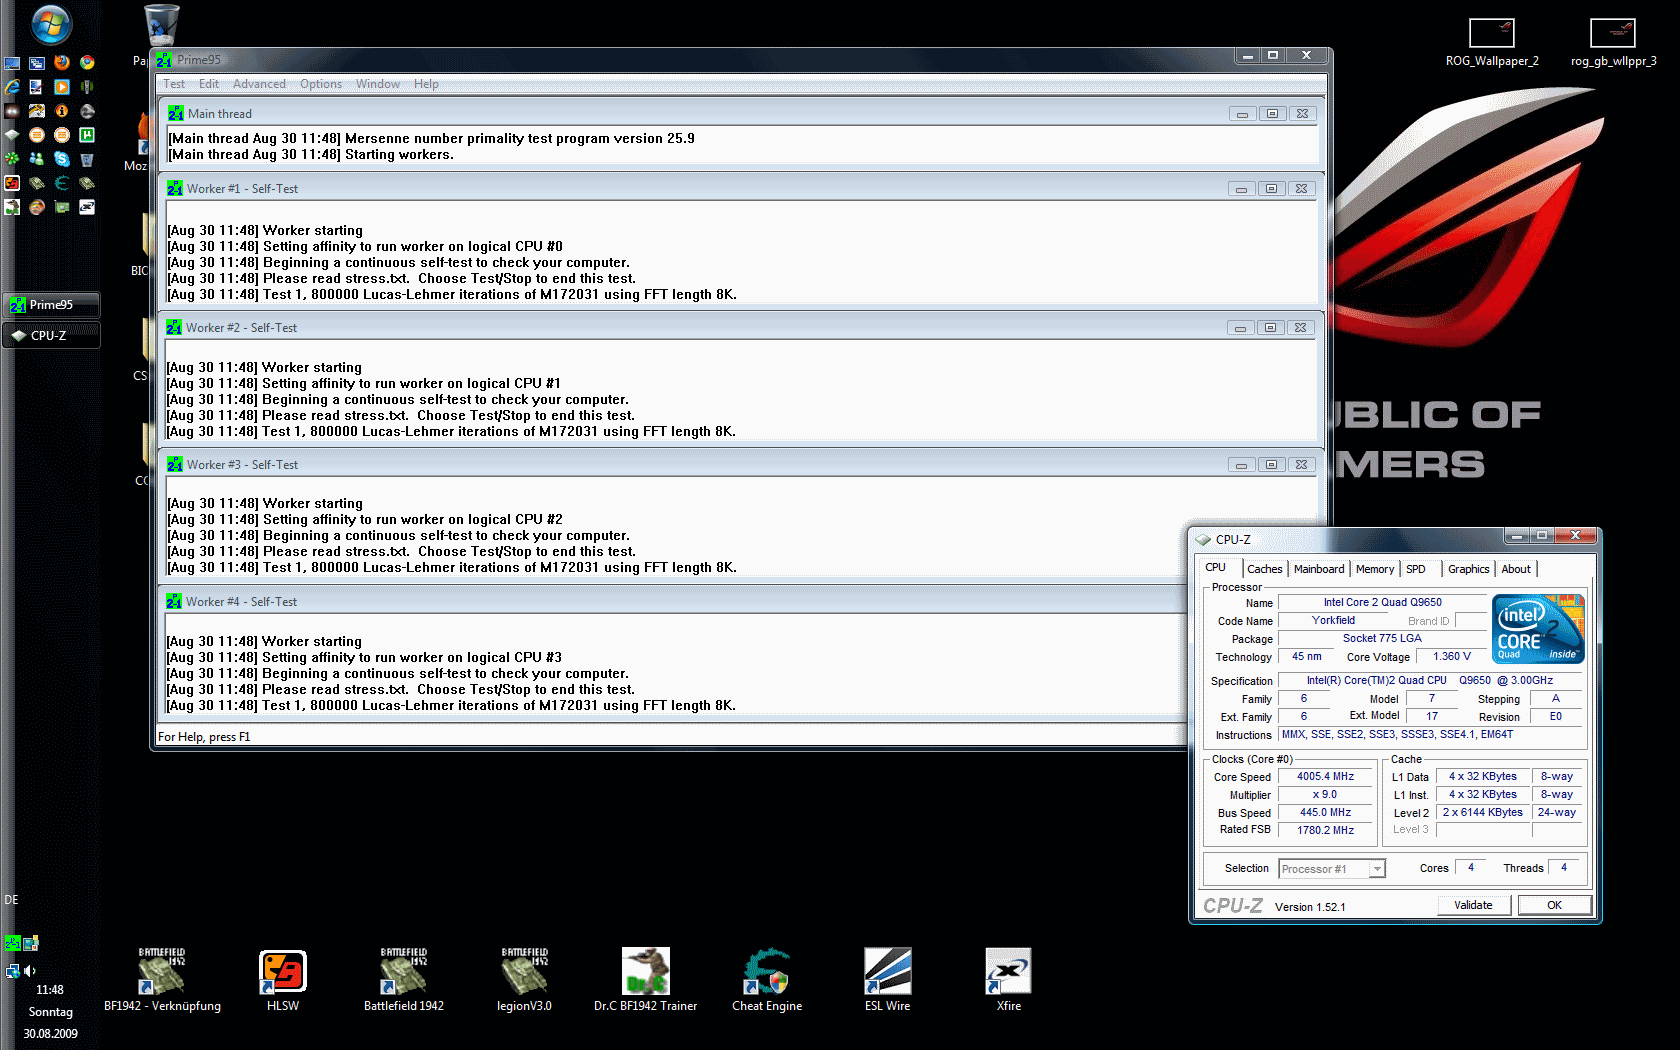Click the volume icon in system tray
Viewport: 1680px width, 1050px height.
click(30, 971)
